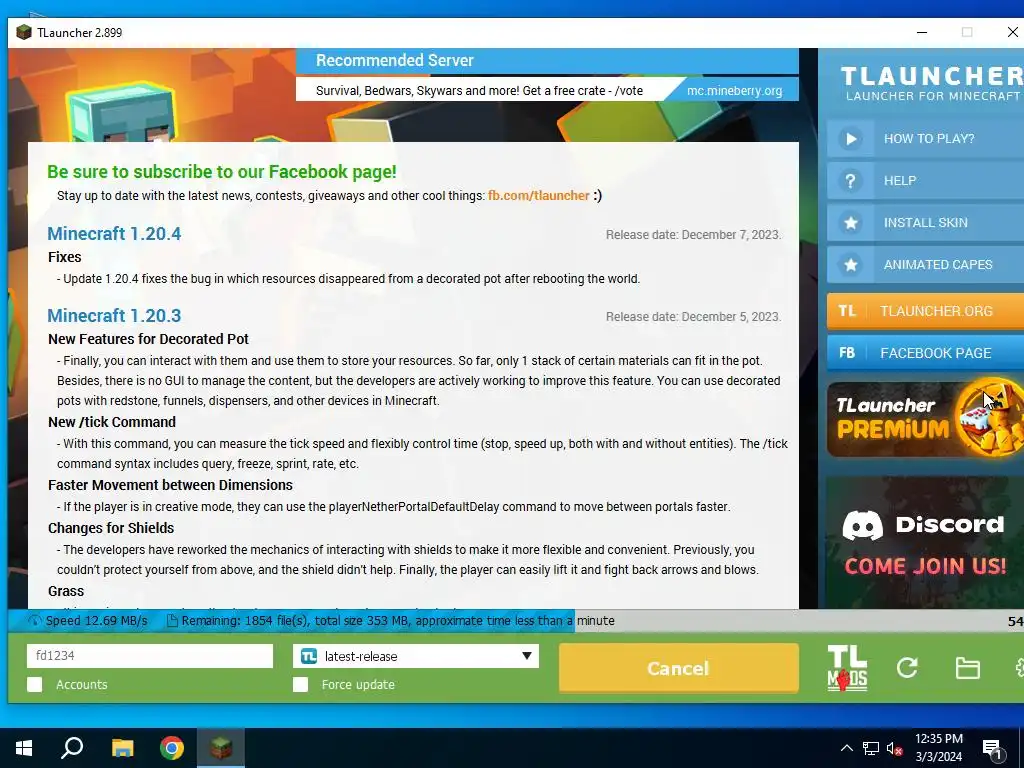Click the taskbar clock showing 12:35 PM

(x=938, y=748)
